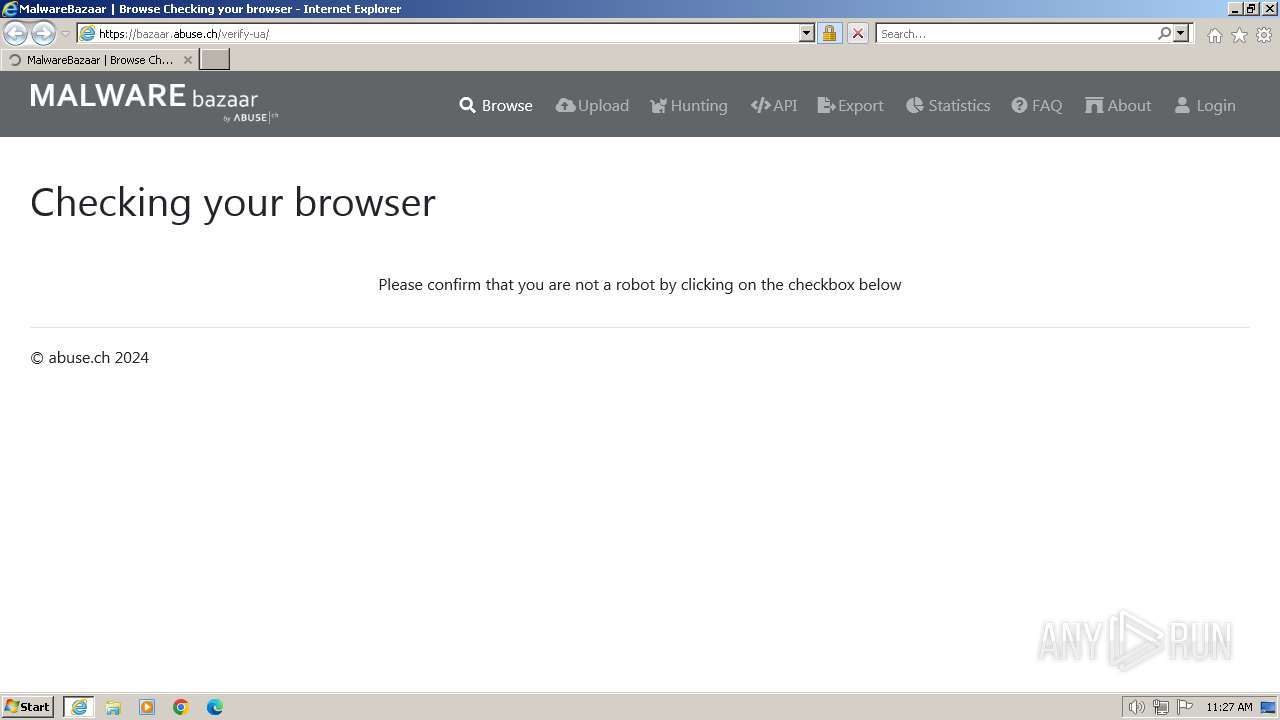The height and width of the screenshot is (720, 1280).
Task: Click the Action Center flag icon
Action: (1185, 707)
